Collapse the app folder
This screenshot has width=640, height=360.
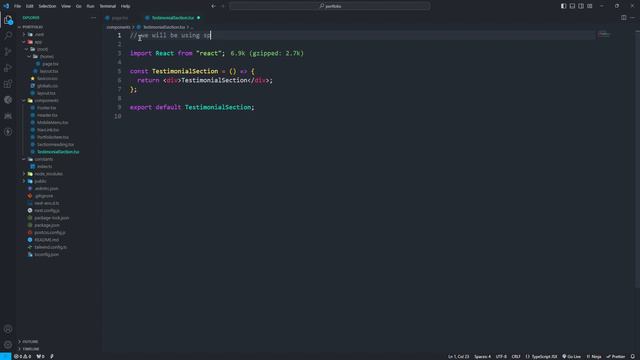(x=38, y=42)
